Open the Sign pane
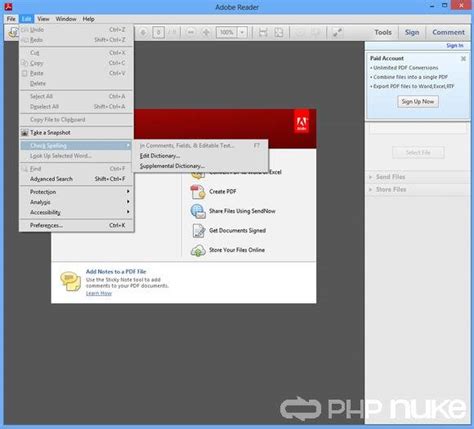The width and height of the screenshot is (474, 429). 412,32
